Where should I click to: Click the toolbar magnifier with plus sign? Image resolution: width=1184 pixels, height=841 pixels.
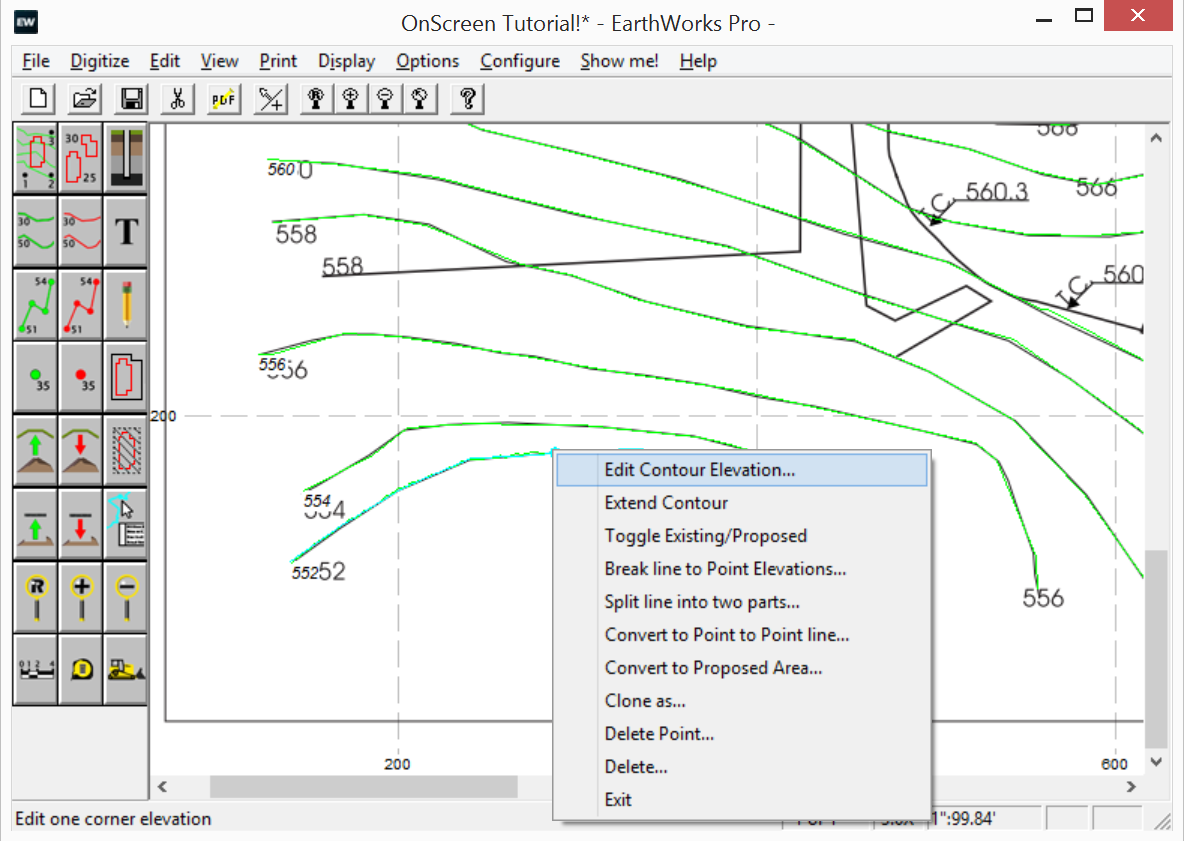[350, 99]
